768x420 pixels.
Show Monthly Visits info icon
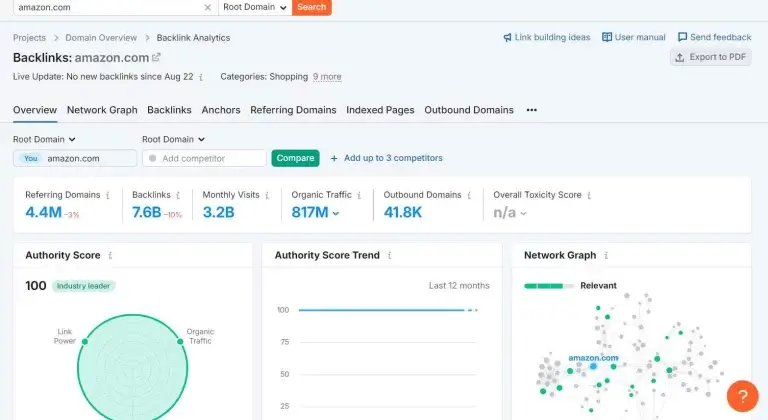pyautogui.click(x=267, y=196)
